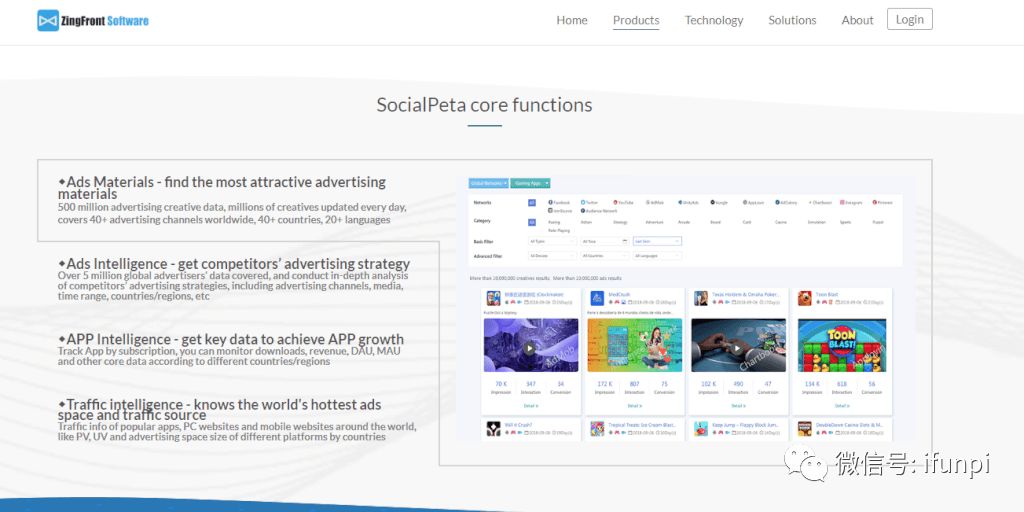Select the AdColony network filter
The height and width of the screenshot is (512, 1024).
[x=786, y=202]
